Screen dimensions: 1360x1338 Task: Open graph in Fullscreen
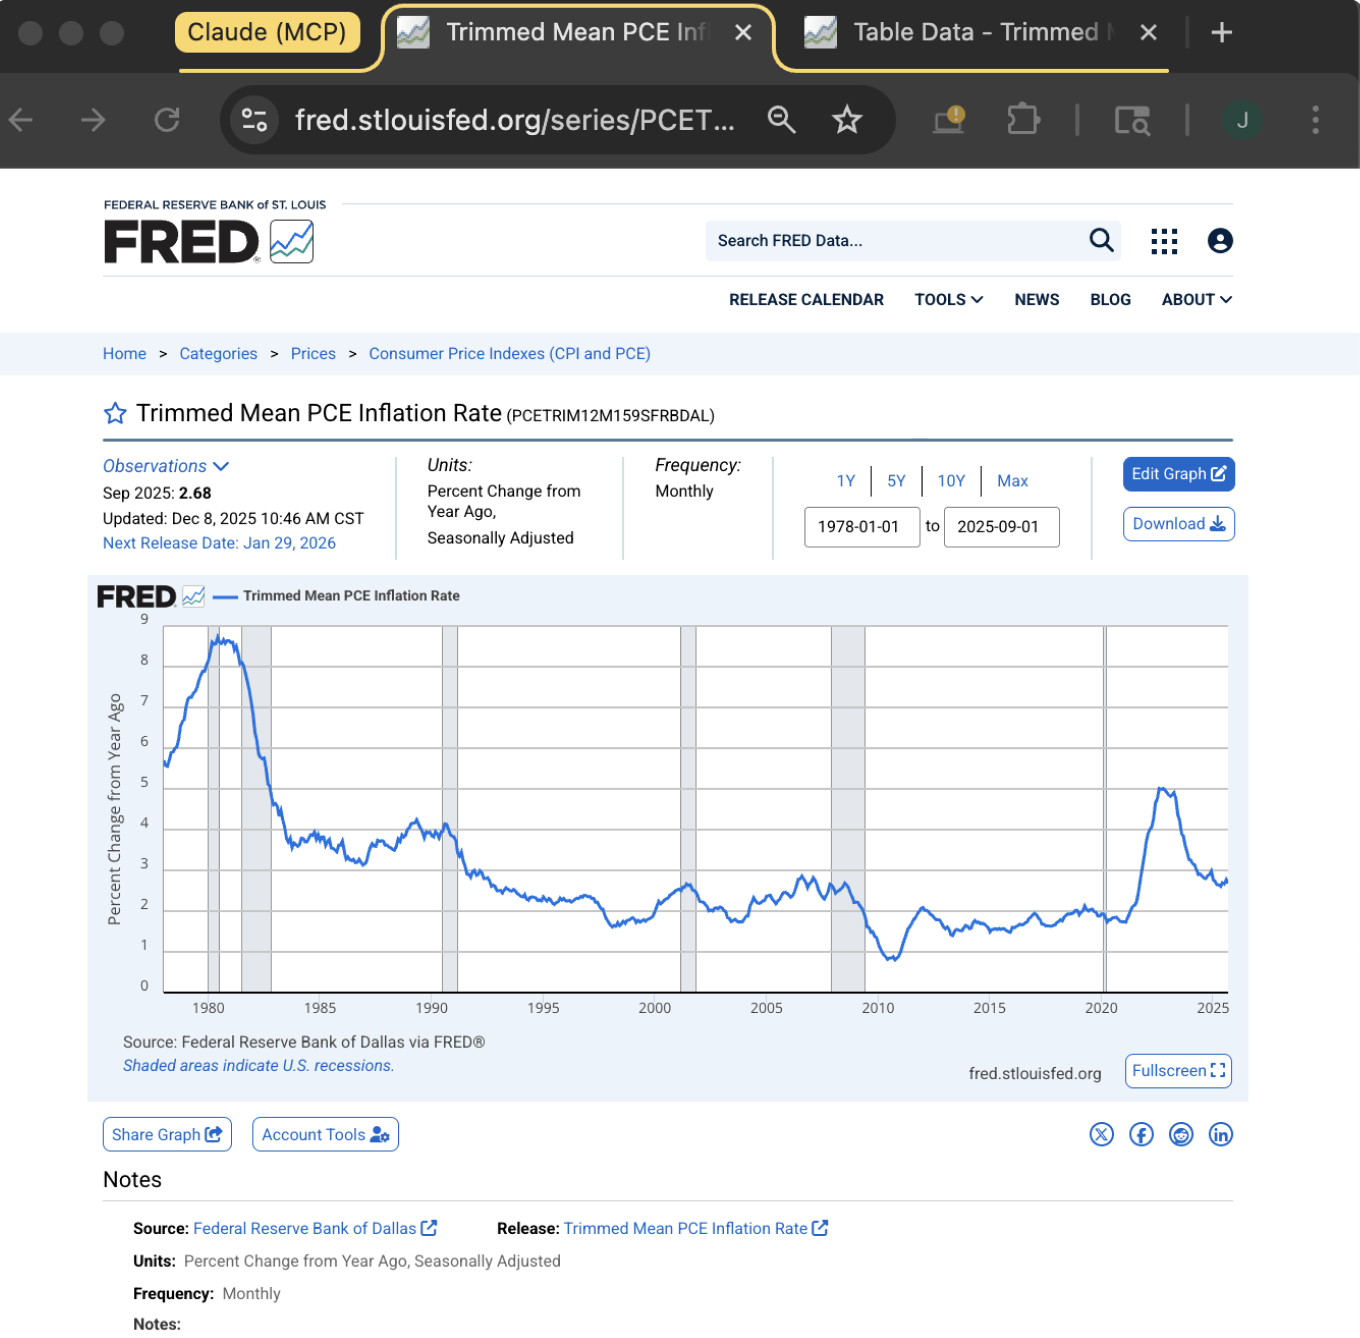pos(1178,1071)
